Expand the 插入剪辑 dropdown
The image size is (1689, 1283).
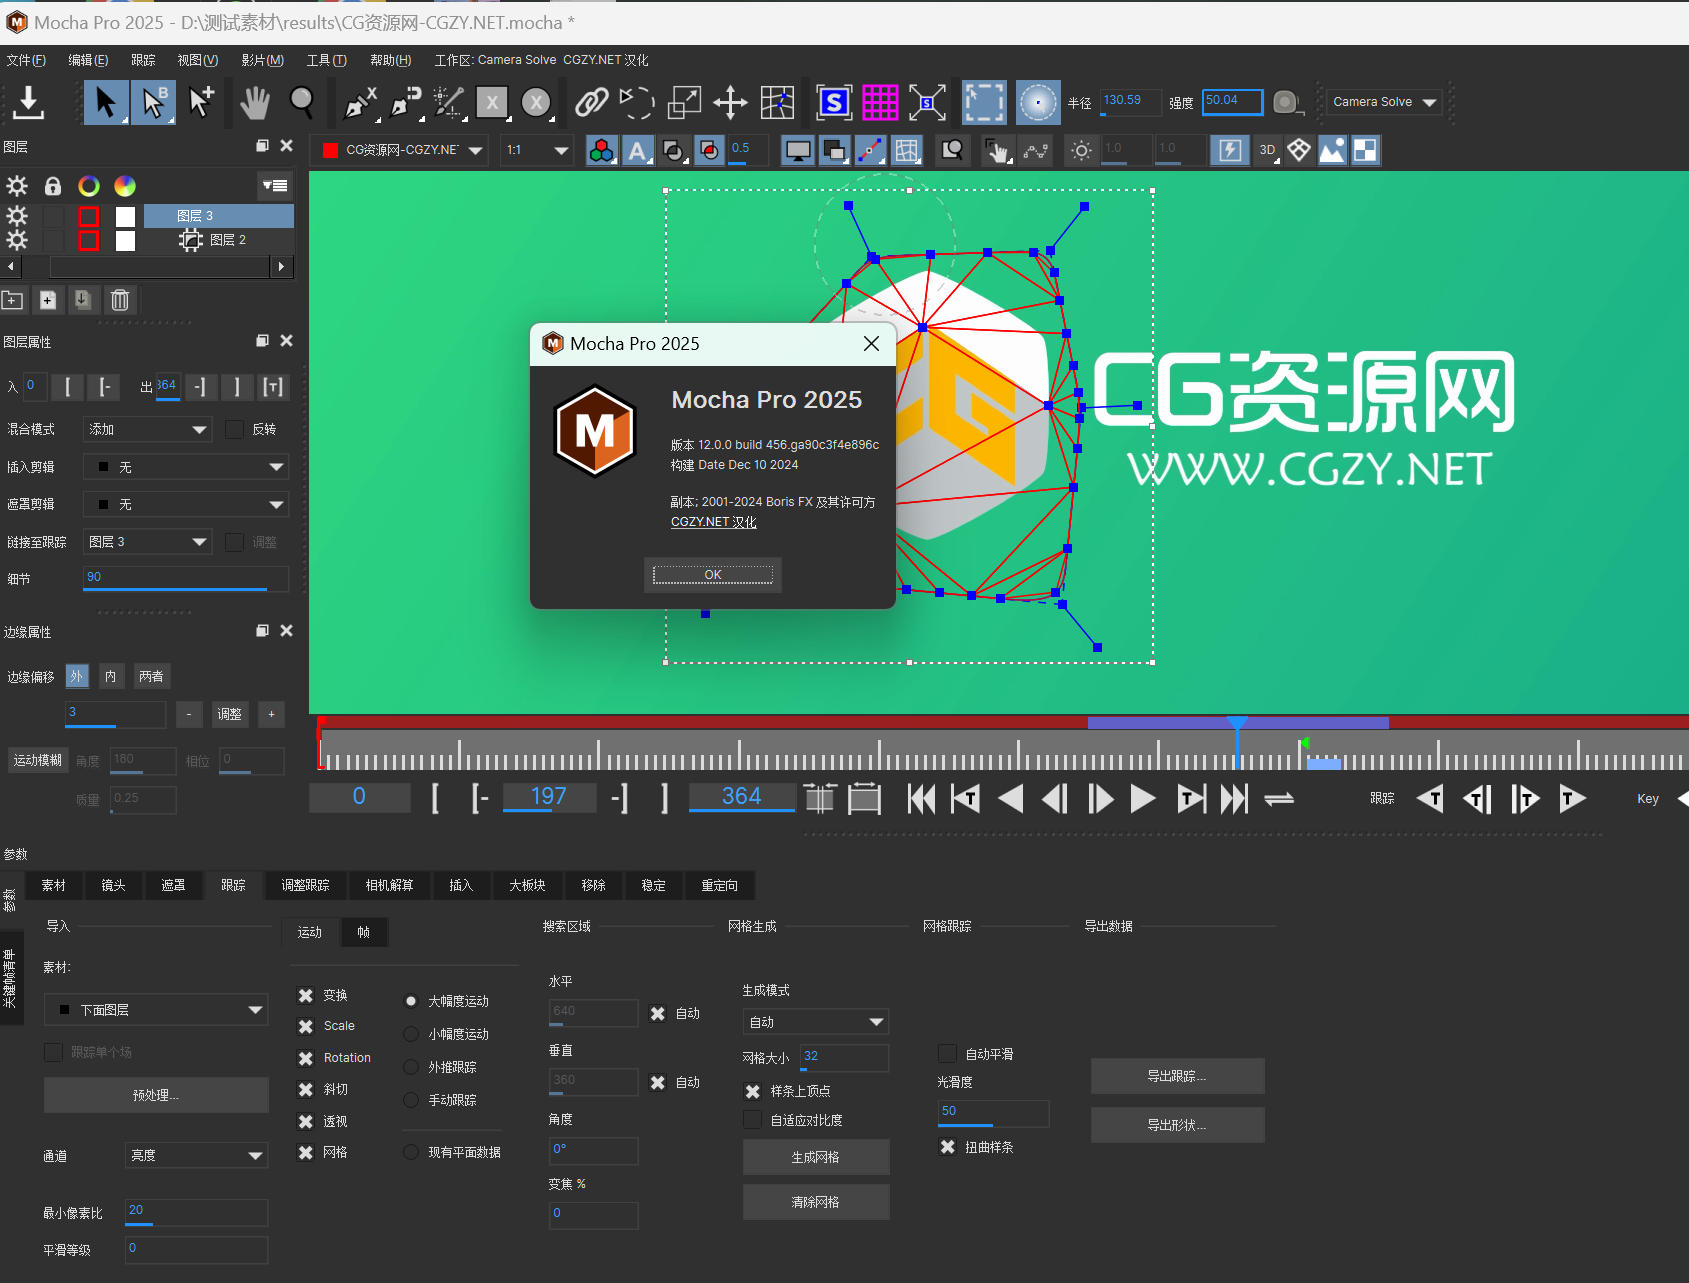click(x=186, y=467)
